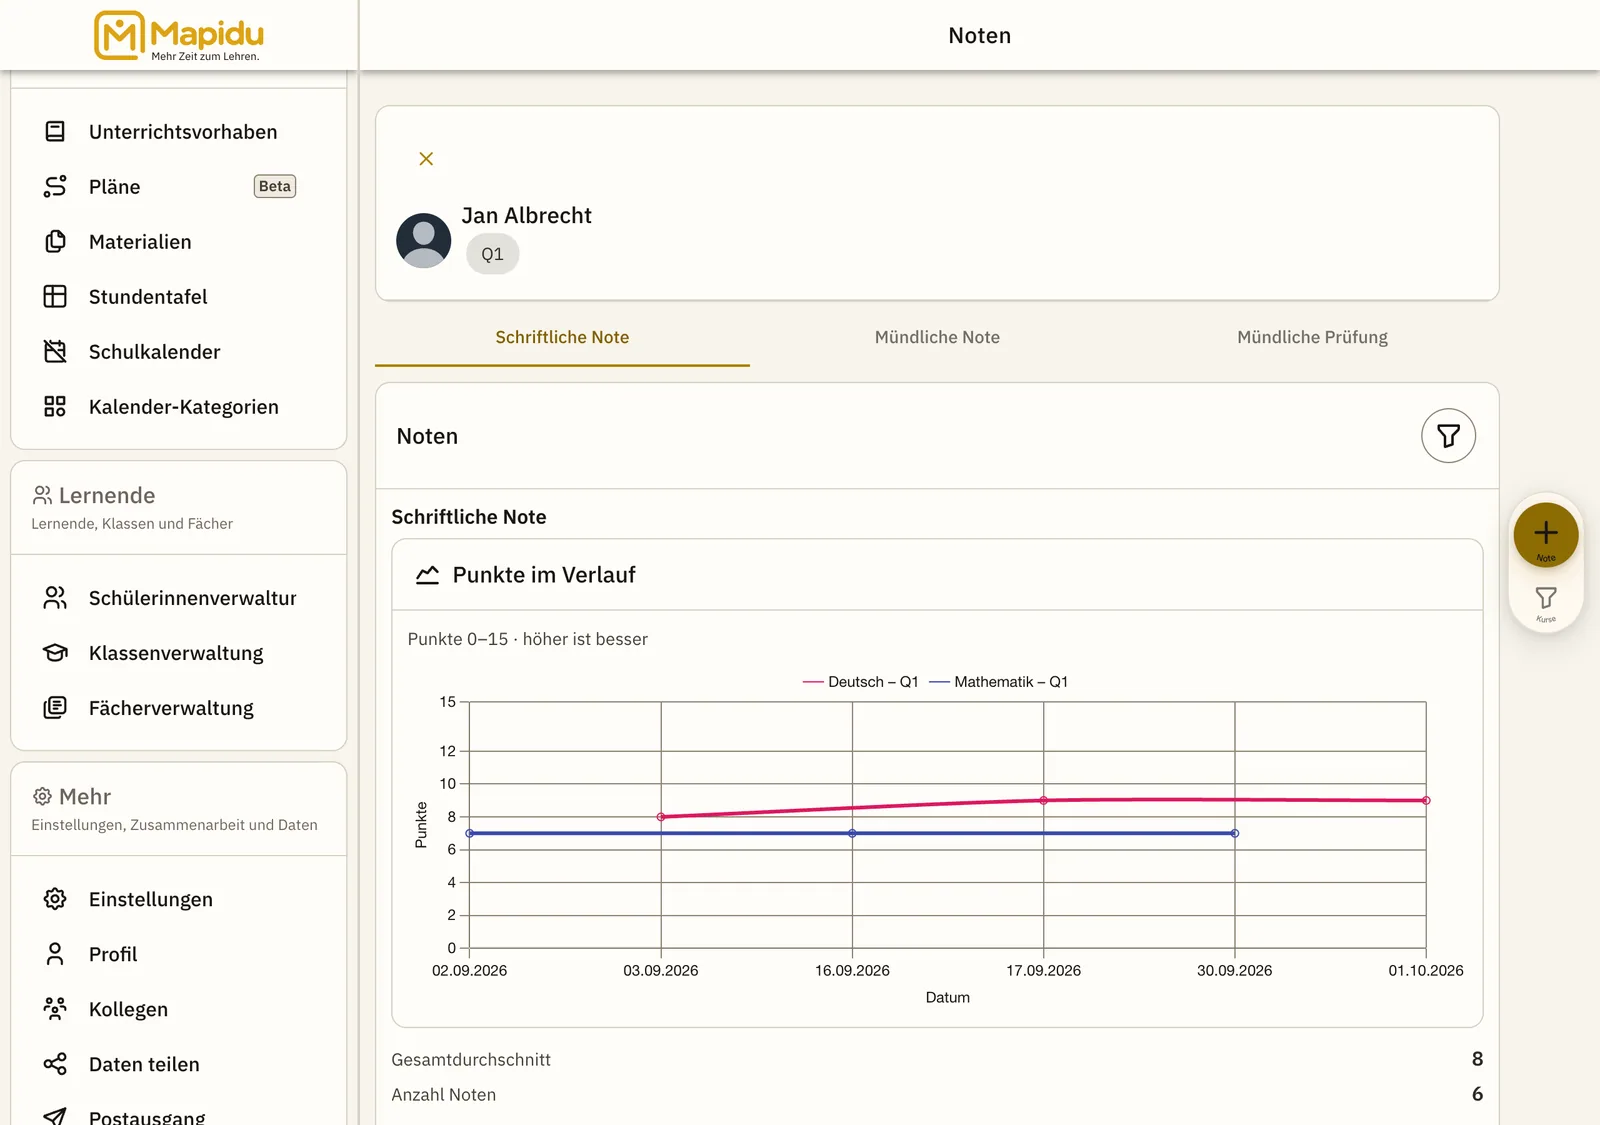Open Unterrichtsvorhaben book icon

pyautogui.click(x=55, y=132)
